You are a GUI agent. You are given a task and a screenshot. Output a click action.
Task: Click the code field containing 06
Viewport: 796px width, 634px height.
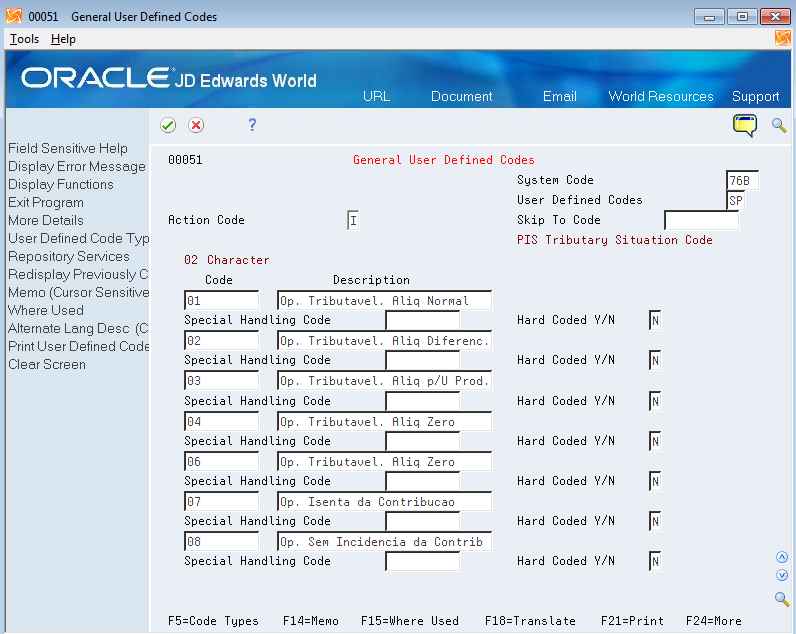[x=221, y=461]
